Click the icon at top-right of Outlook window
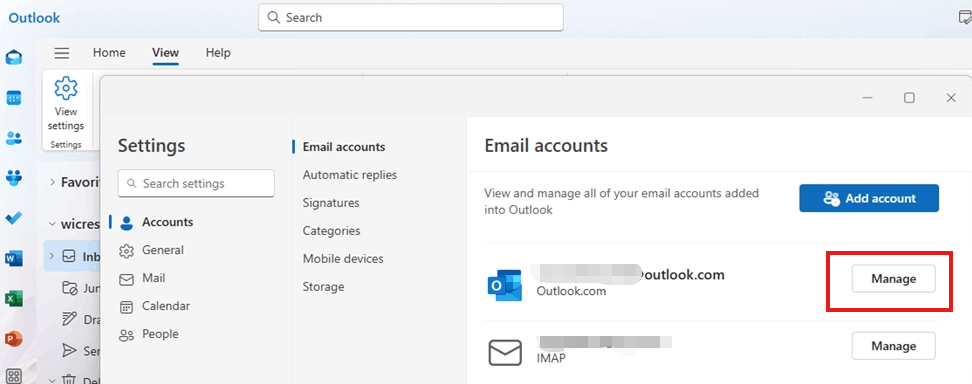The image size is (972, 384). coord(965,17)
